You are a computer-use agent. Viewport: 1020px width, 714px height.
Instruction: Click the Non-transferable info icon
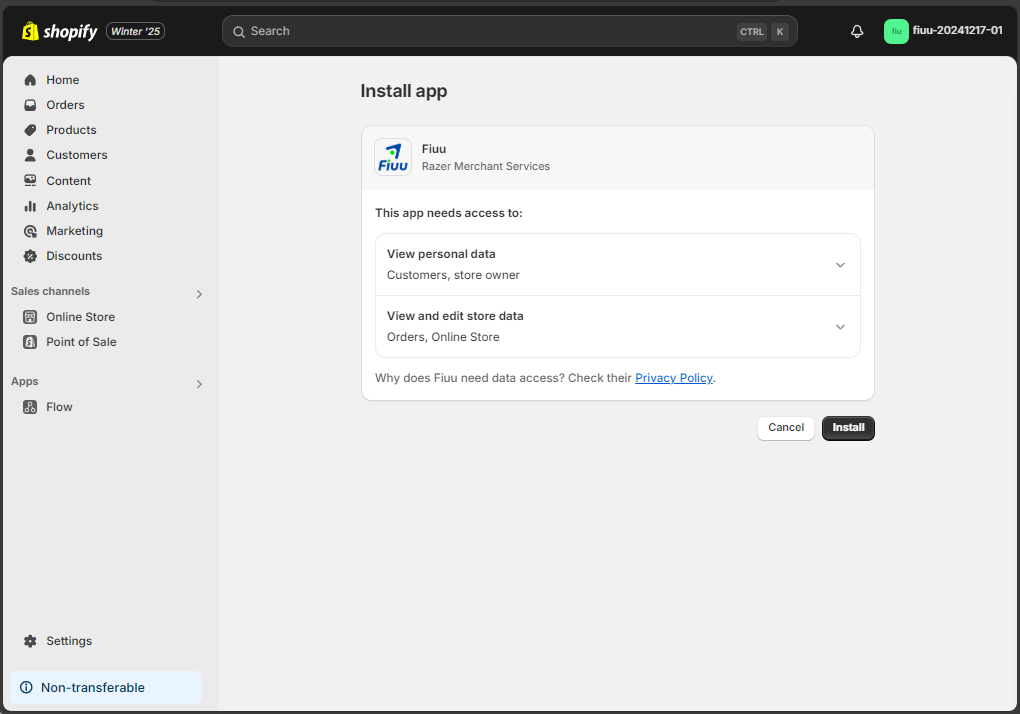tap(26, 687)
